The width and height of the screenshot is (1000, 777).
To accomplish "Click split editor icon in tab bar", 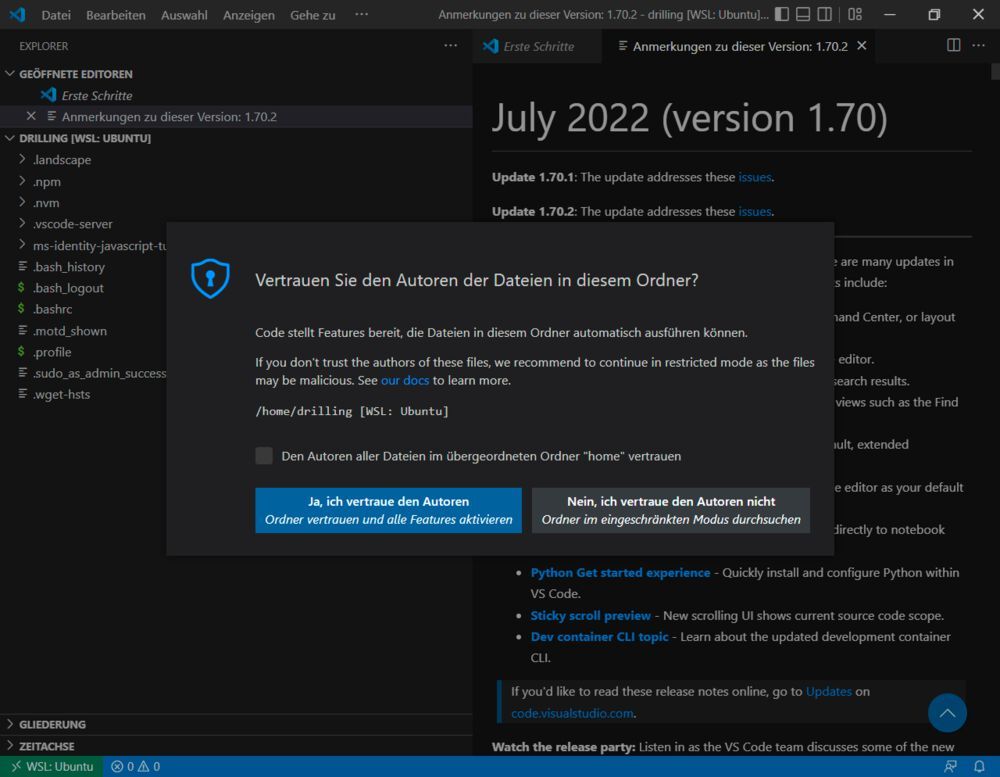I will point(954,46).
